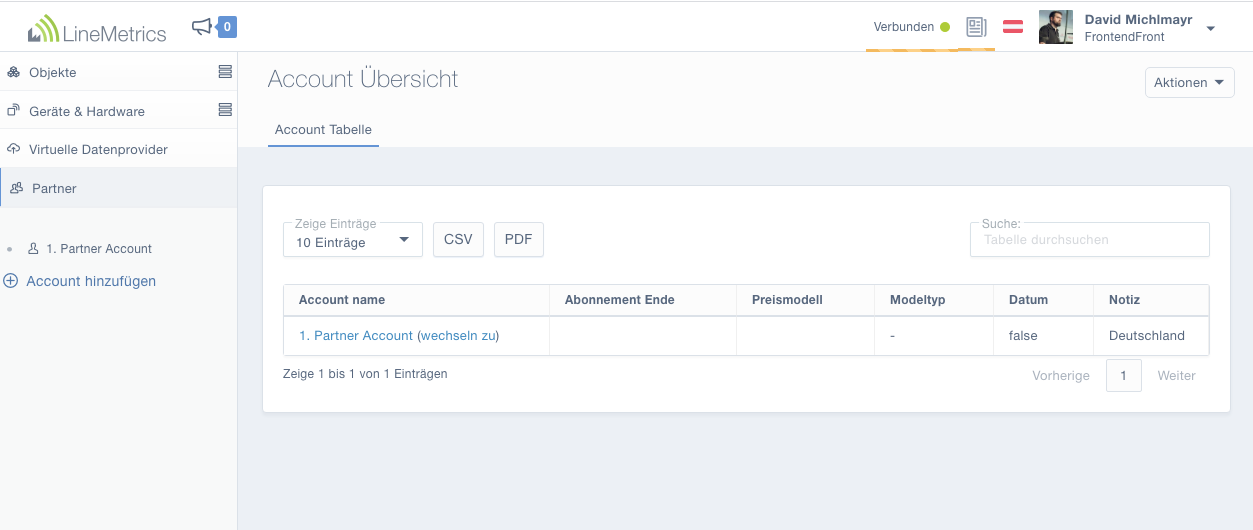Click the plus icon for Account hinzufügen
Image resolution: width=1253 pixels, height=530 pixels.
click(x=11, y=281)
